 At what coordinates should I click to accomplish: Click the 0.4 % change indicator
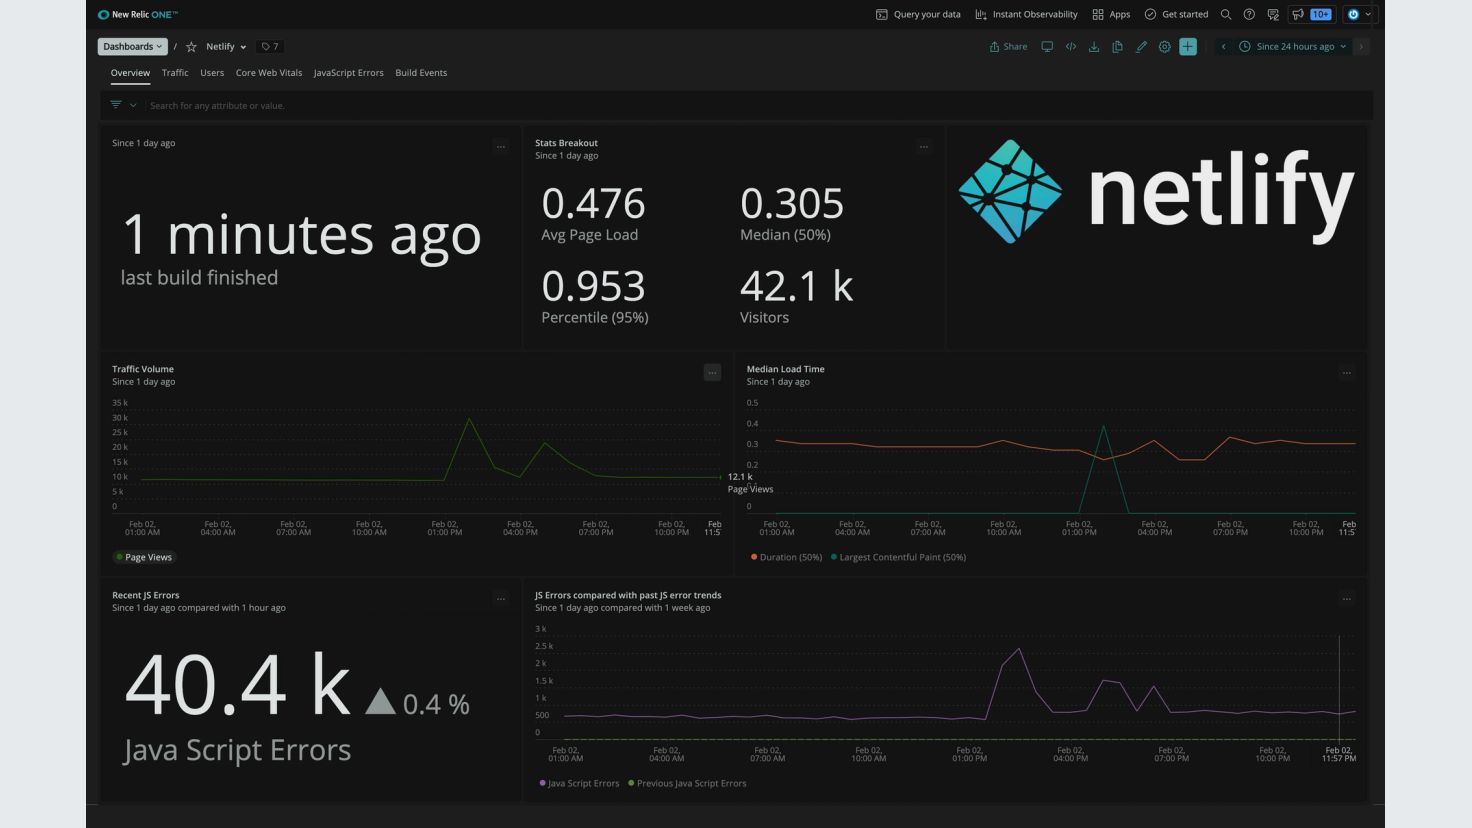coord(417,704)
